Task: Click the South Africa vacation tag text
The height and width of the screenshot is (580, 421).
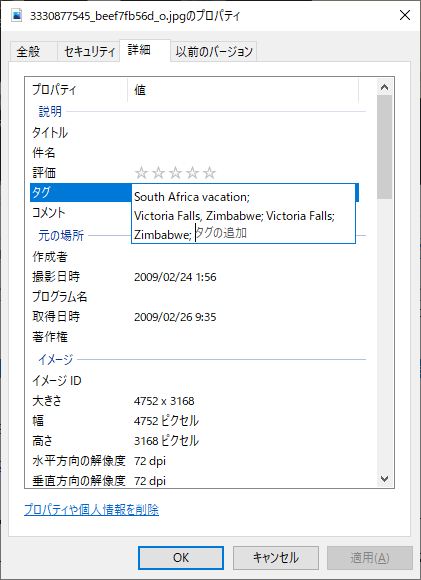Action: (x=192, y=197)
